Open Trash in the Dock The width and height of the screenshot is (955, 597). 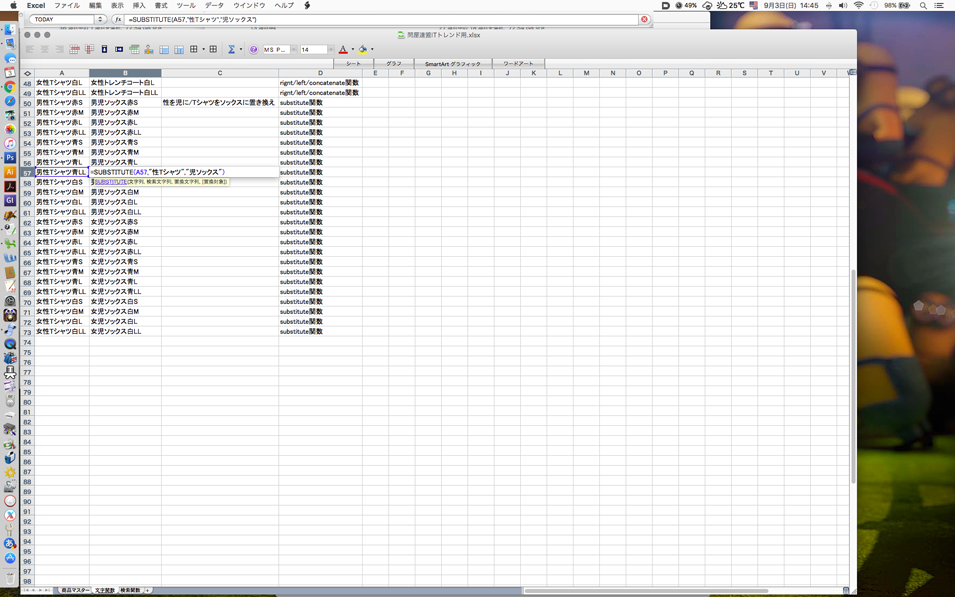point(10,576)
